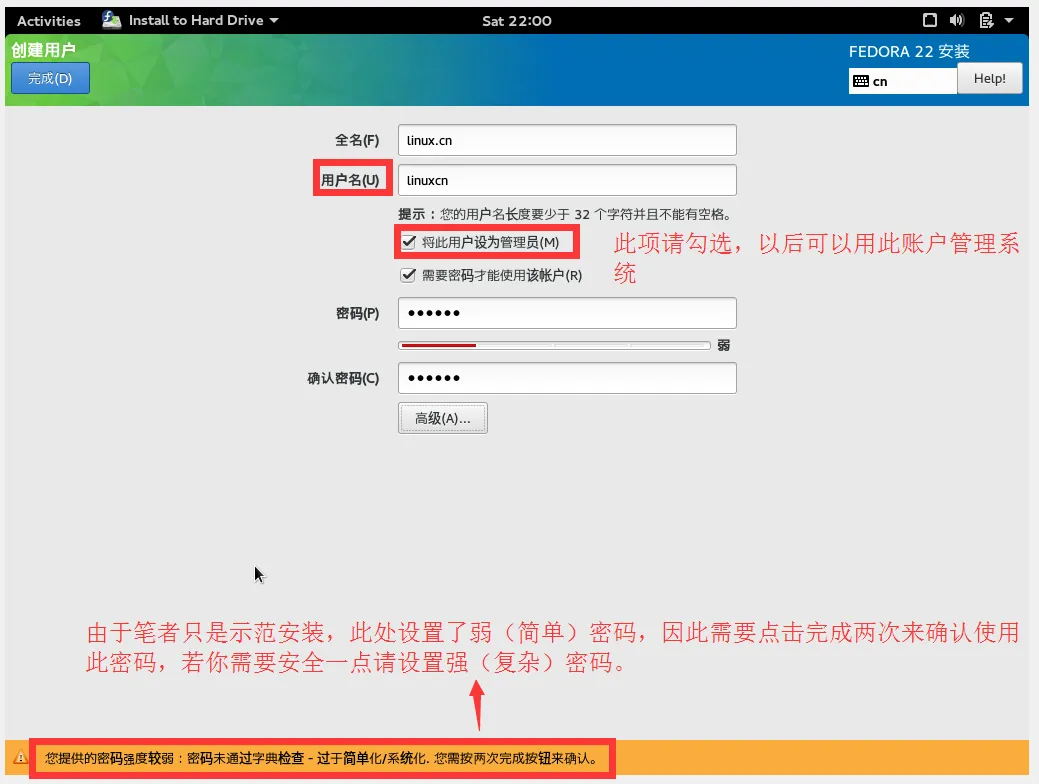The image size is (1039, 784).
Task: Toggle 需要密码才能使用该帐户(R) checkbox
Action: (408, 275)
